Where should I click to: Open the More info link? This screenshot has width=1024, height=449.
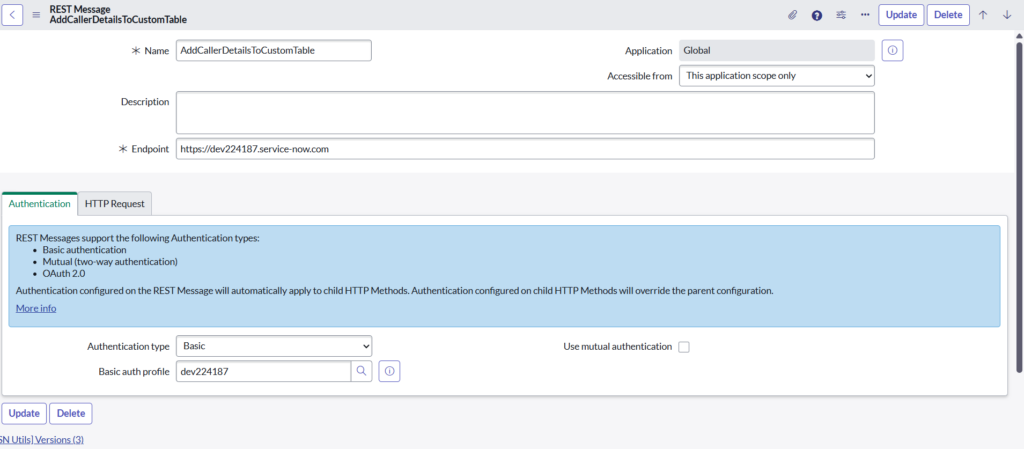(x=36, y=308)
